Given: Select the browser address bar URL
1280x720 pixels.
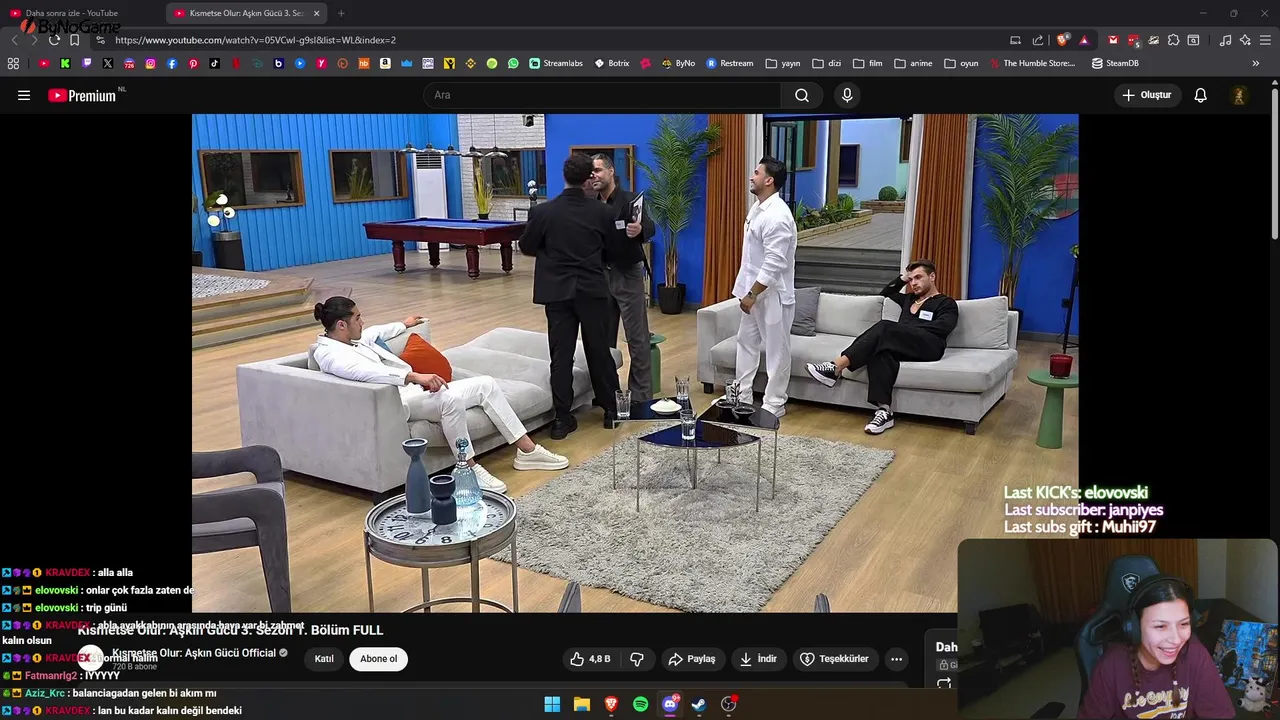Looking at the screenshot, I should [x=255, y=40].
